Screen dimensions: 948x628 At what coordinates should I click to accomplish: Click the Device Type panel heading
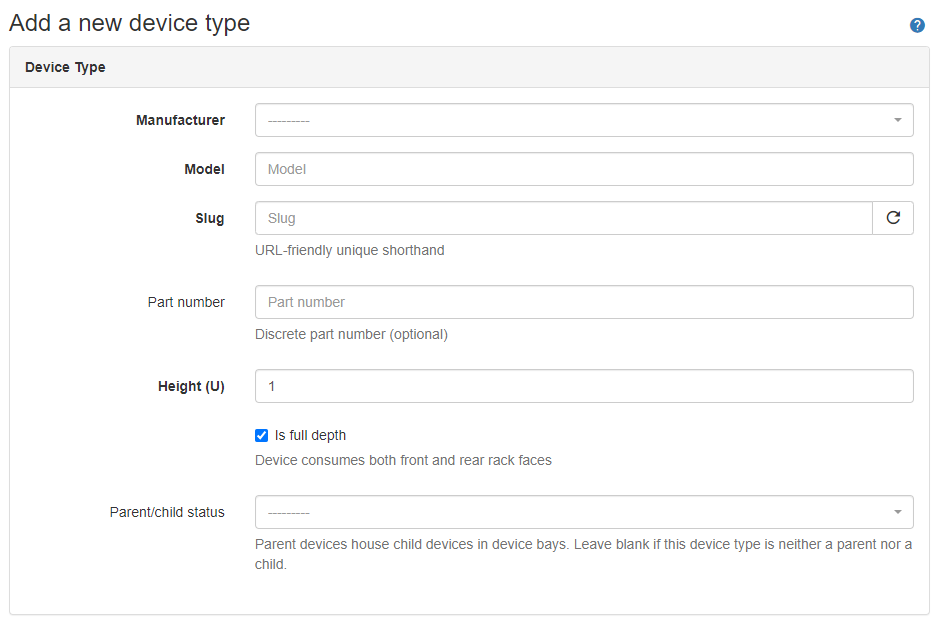(65, 67)
